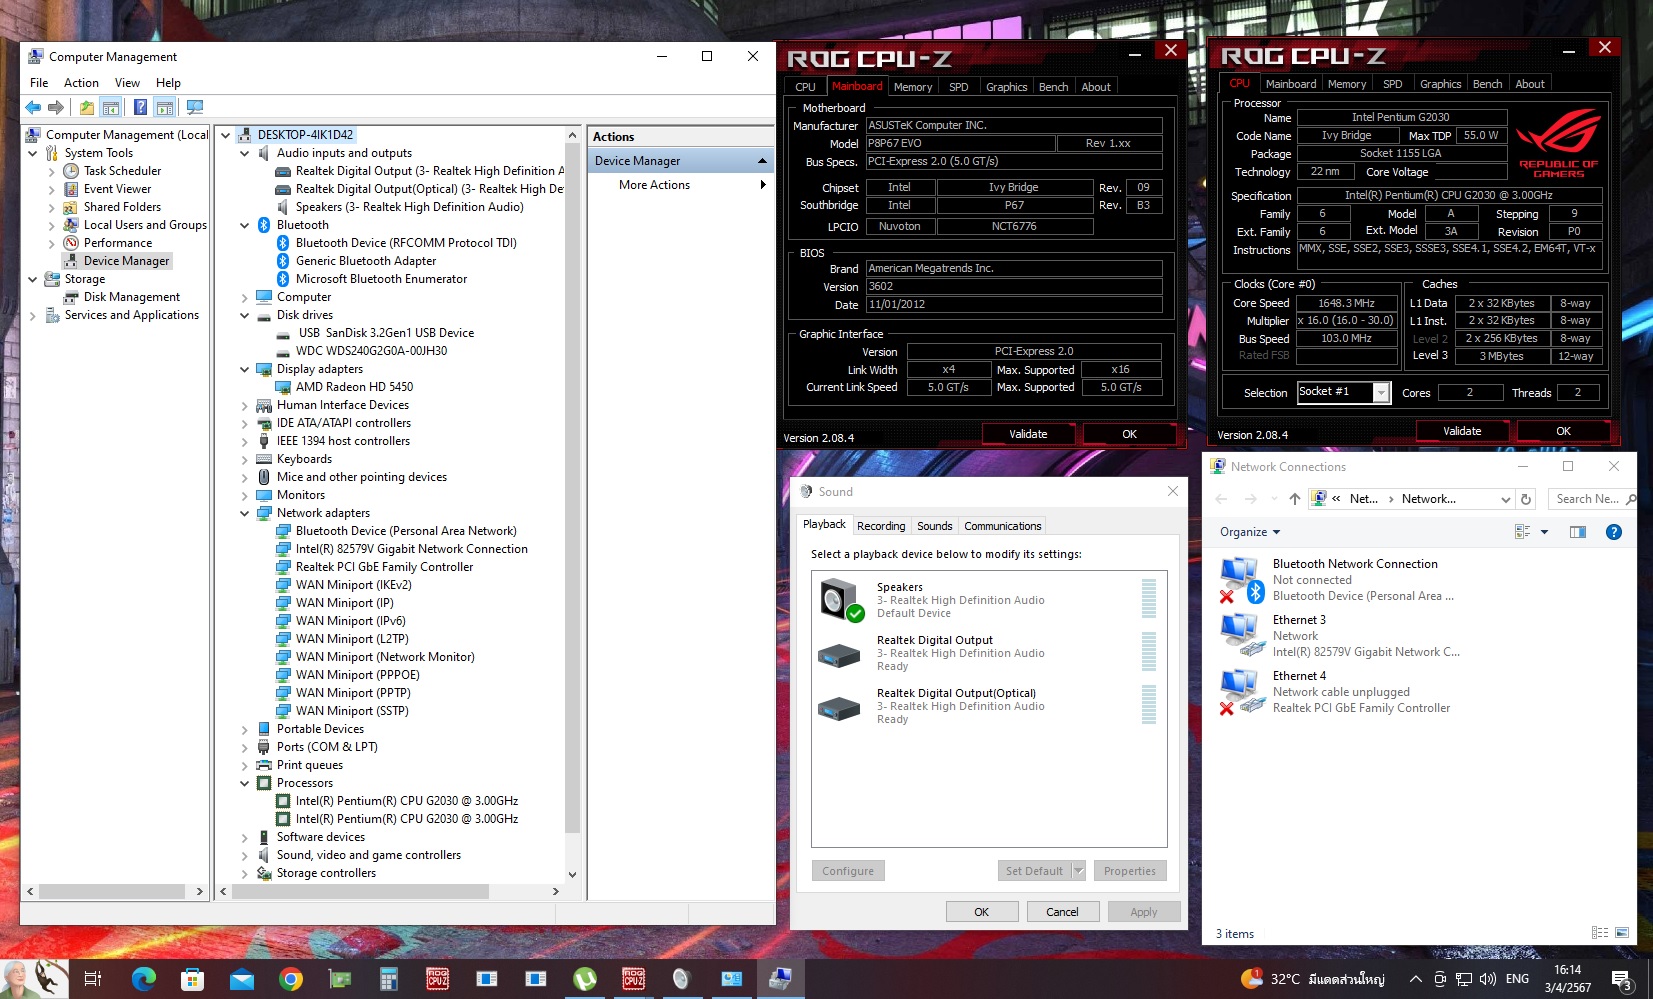Screen dimensions: 1653x999
Task: Select Bluetooth Network Connection icon
Action: click(1242, 580)
